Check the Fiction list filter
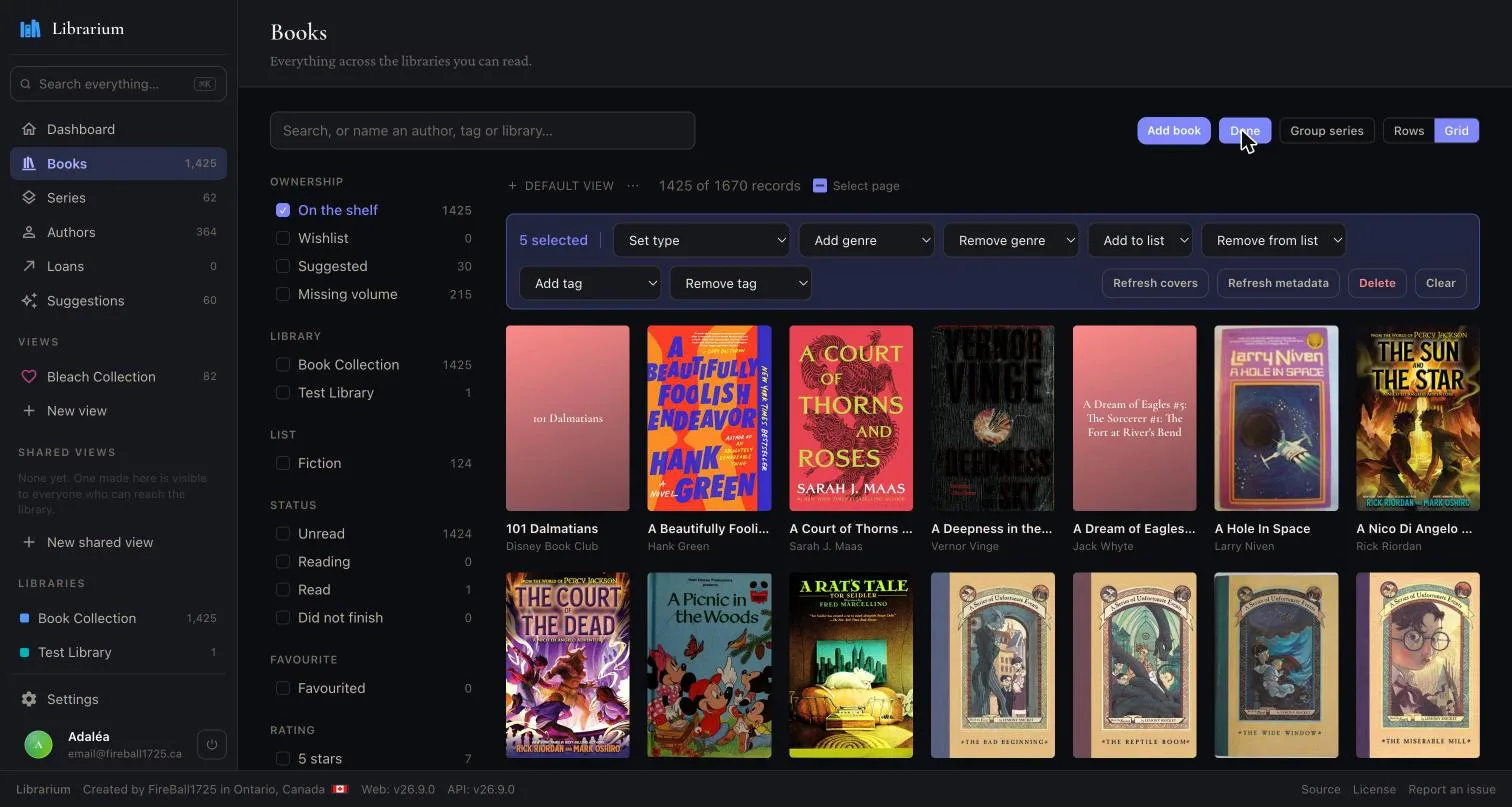This screenshot has height=807, width=1512. click(x=283, y=463)
